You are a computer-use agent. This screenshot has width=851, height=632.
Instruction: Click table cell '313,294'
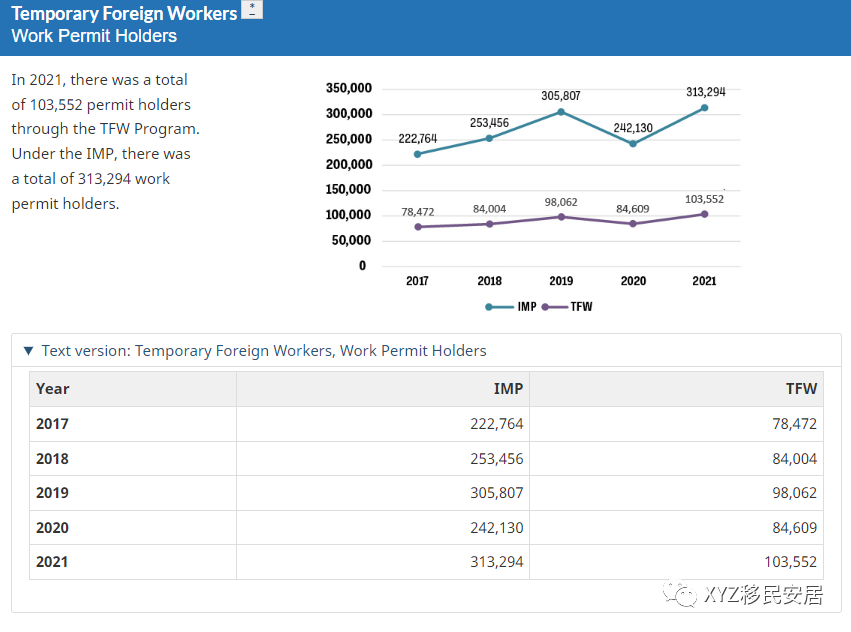pyautogui.click(x=383, y=562)
